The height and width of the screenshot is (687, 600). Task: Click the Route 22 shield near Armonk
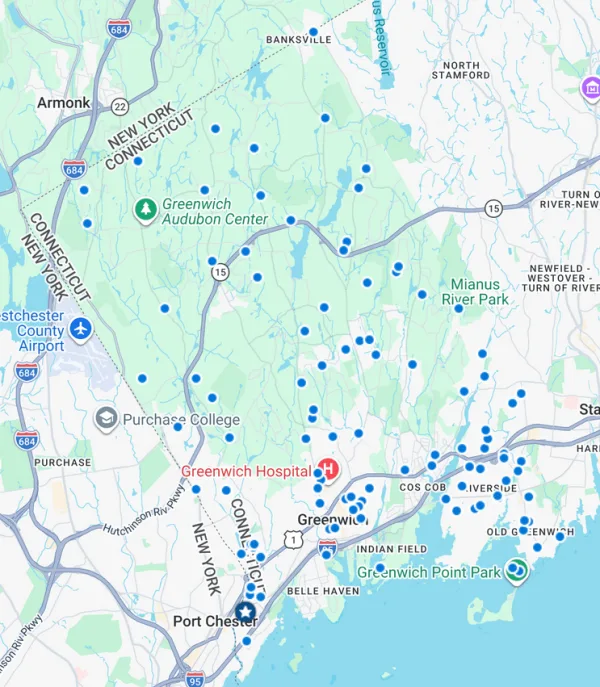(x=120, y=107)
